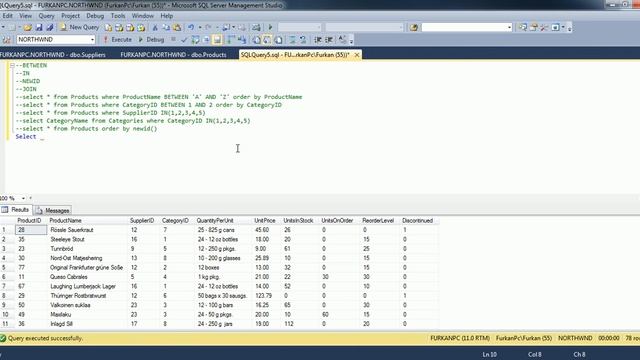This screenshot has height=360, width=640.
Task: Display the estimated execution plan
Action: (195, 40)
